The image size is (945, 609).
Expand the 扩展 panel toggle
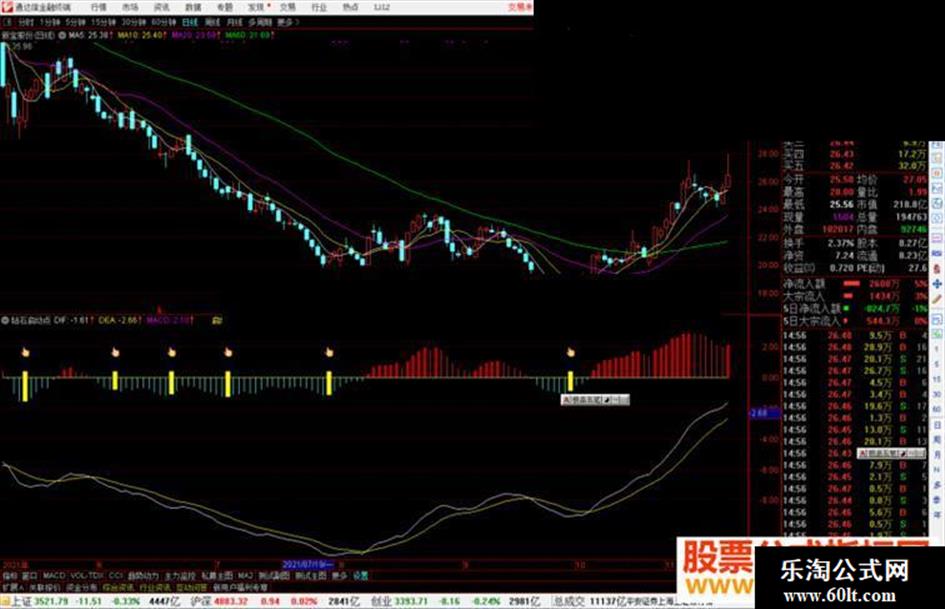tap(12, 587)
